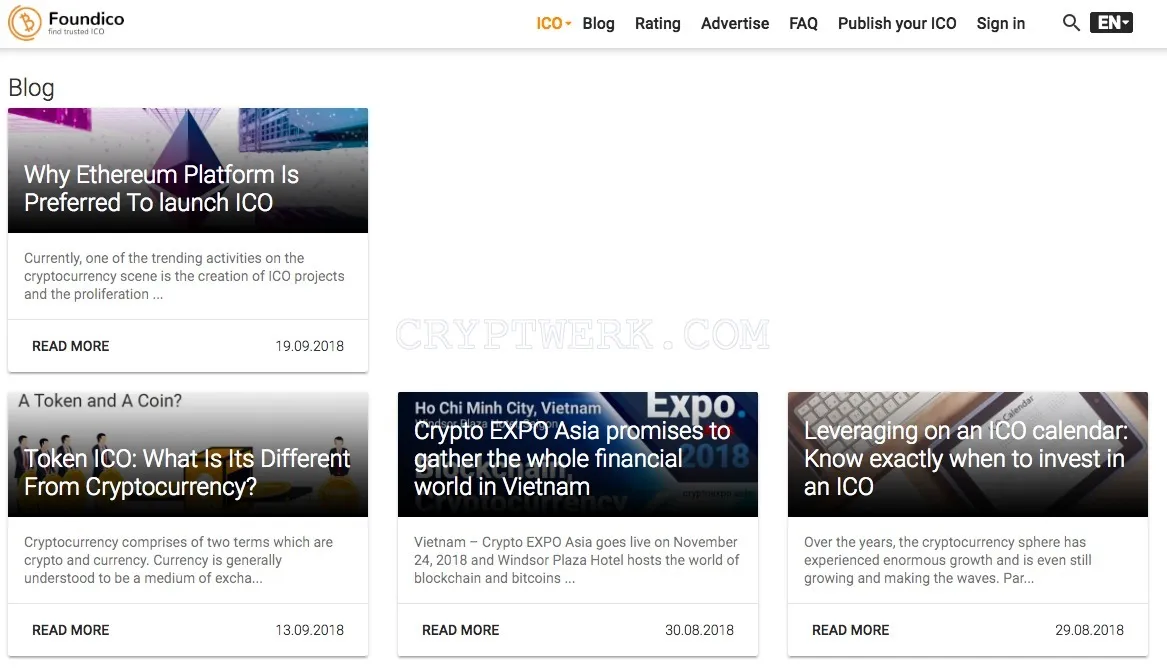Image resolution: width=1167 pixels, height=668 pixels.
Task: Go to Blog in the navigation
Action: coord(598,24)
